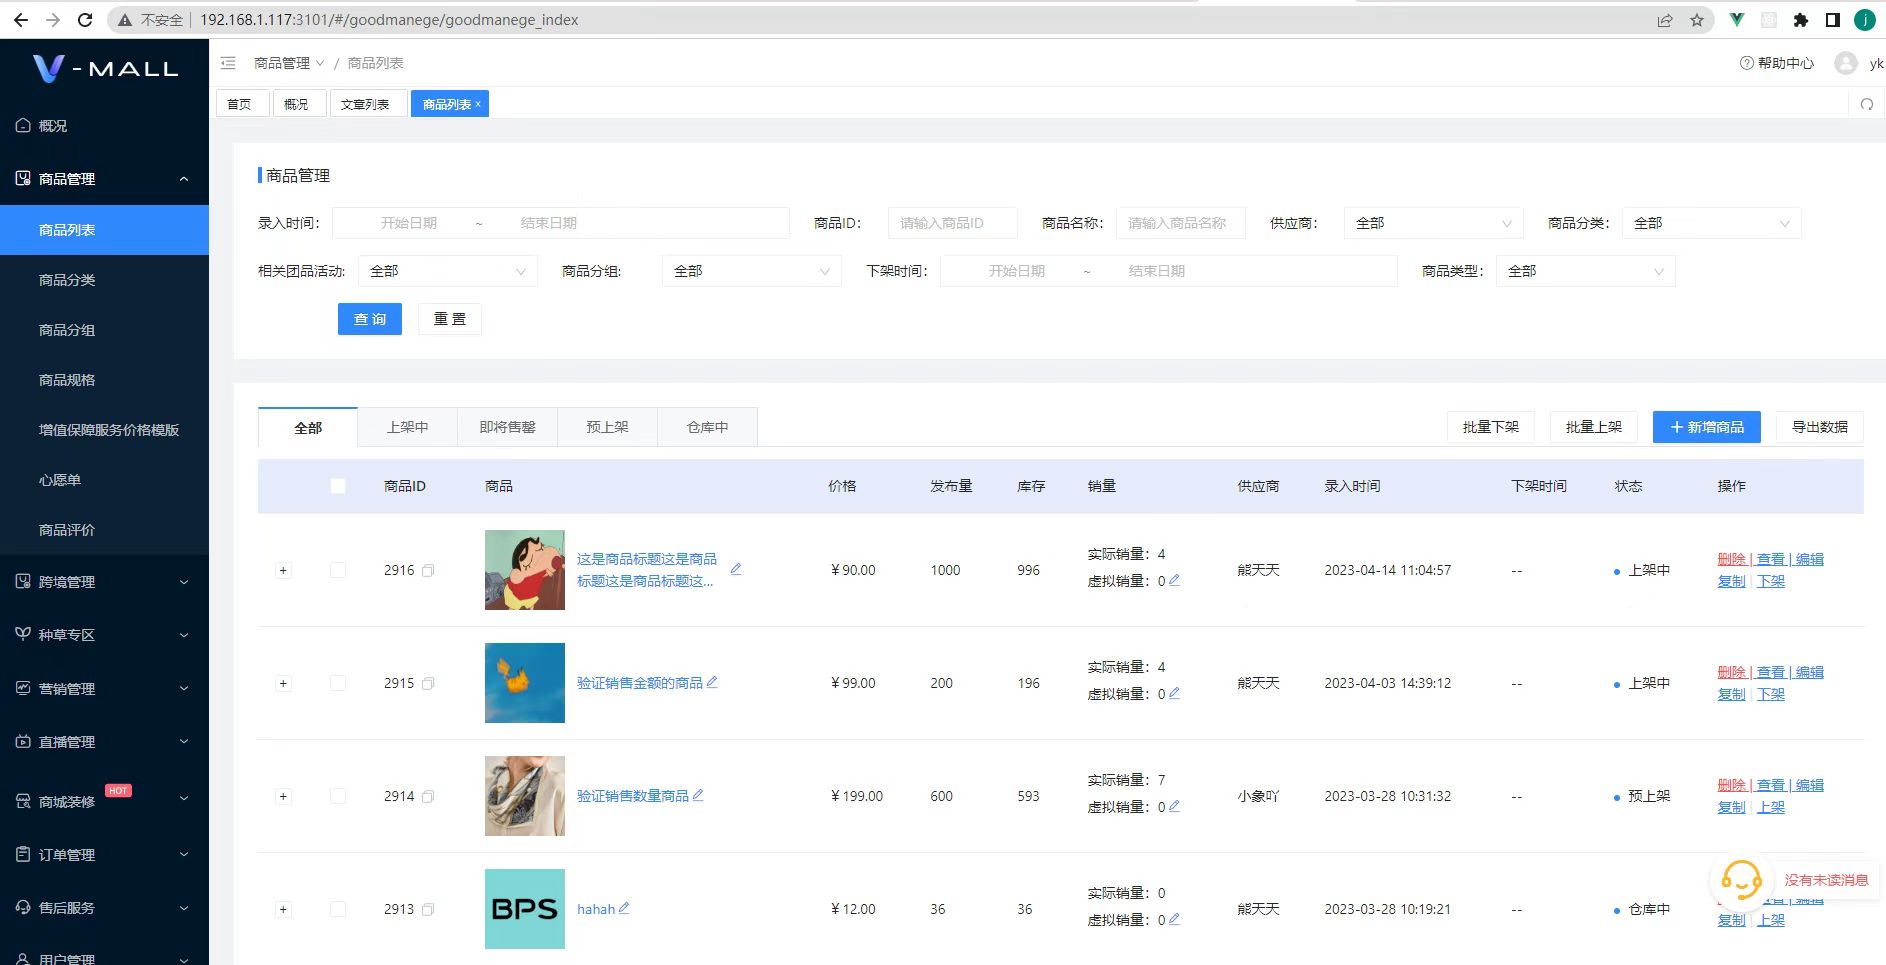Copy product ID 2914 with copy icon
Screen dimensions: 1886x965
point(428,797)
